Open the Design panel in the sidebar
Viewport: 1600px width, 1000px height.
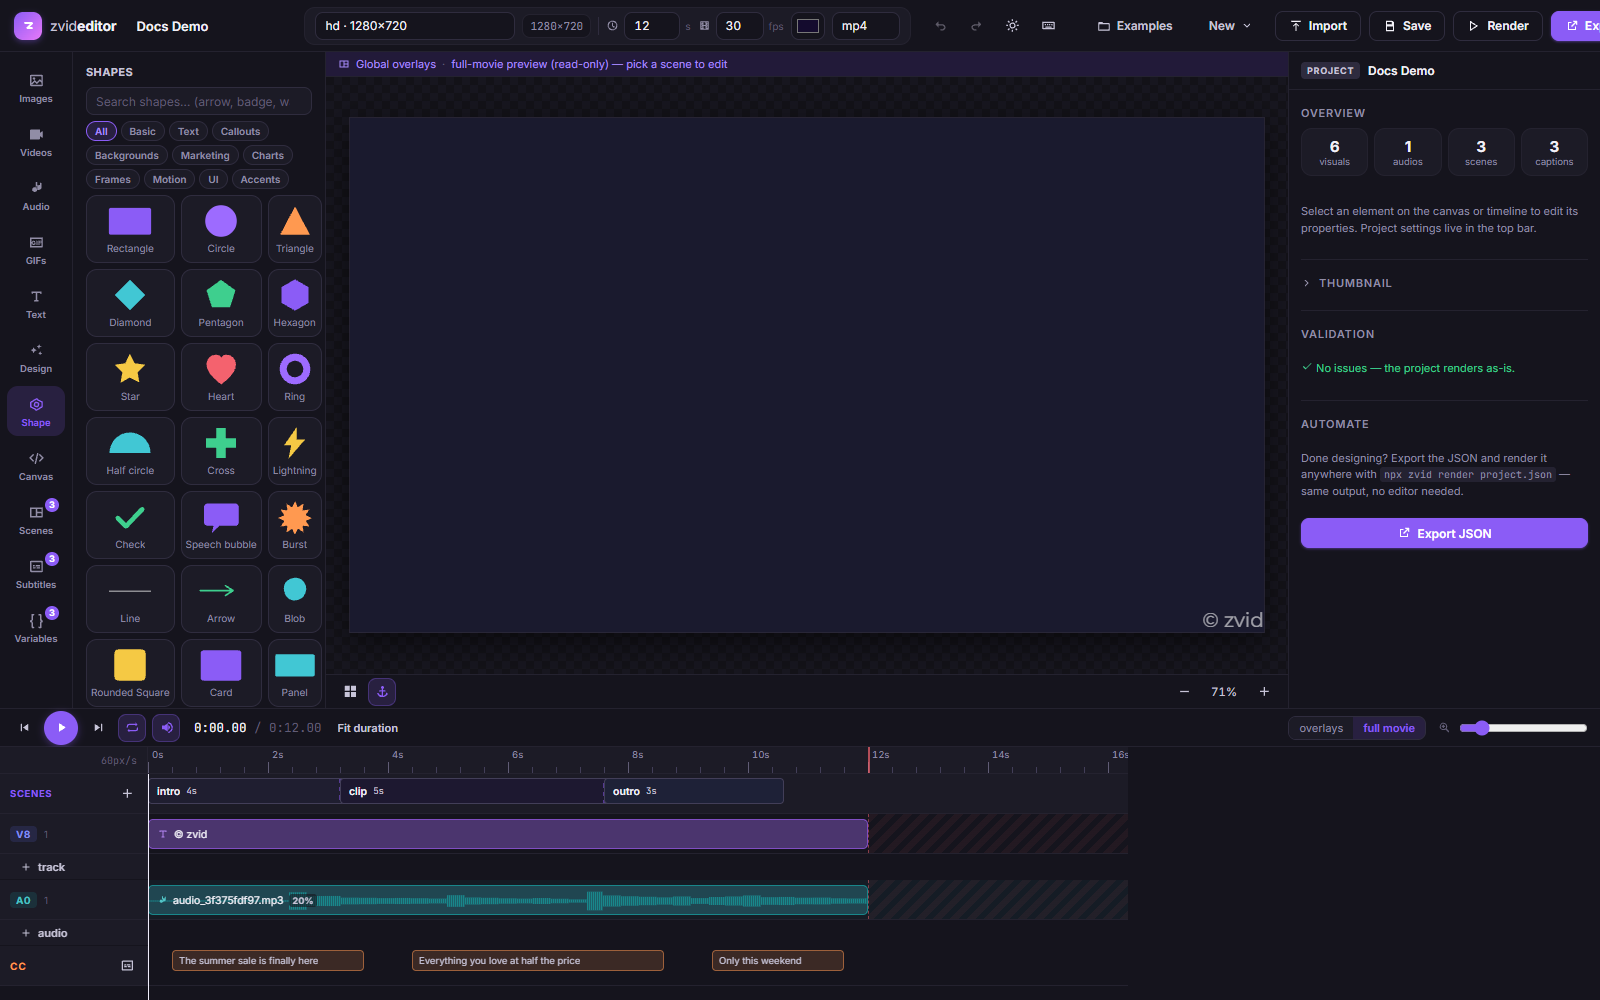tap(36, 358)
